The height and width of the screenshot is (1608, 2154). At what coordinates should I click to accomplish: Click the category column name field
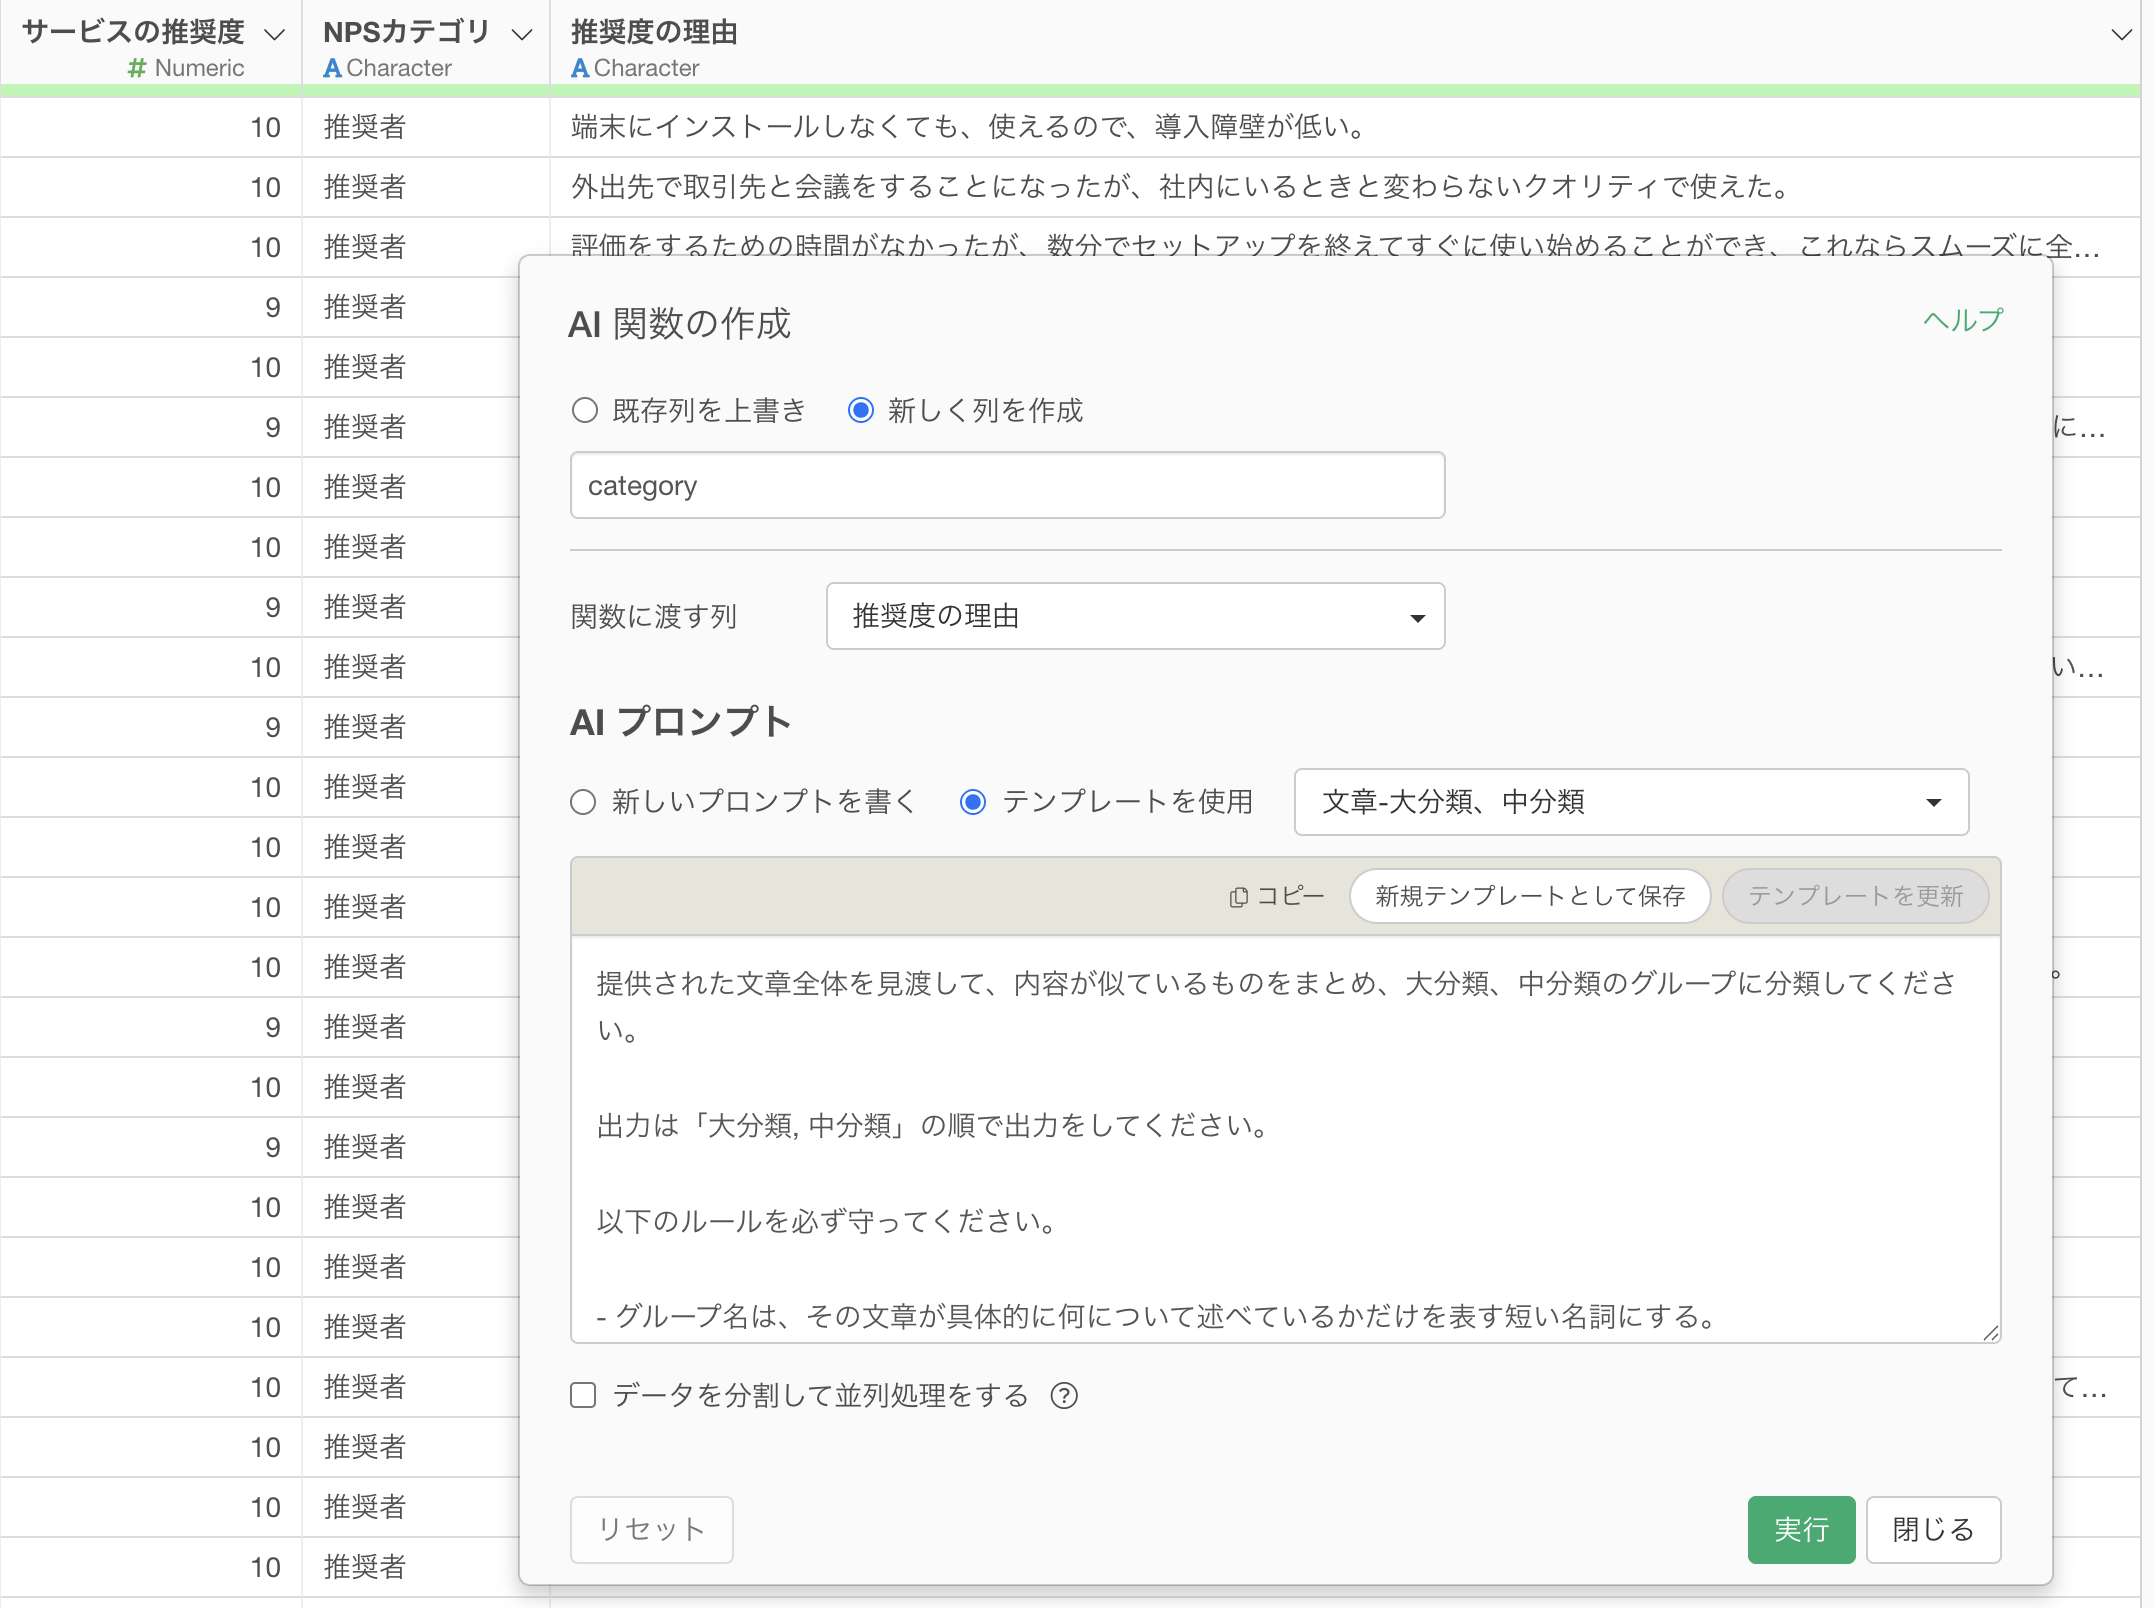(1007, 485)
